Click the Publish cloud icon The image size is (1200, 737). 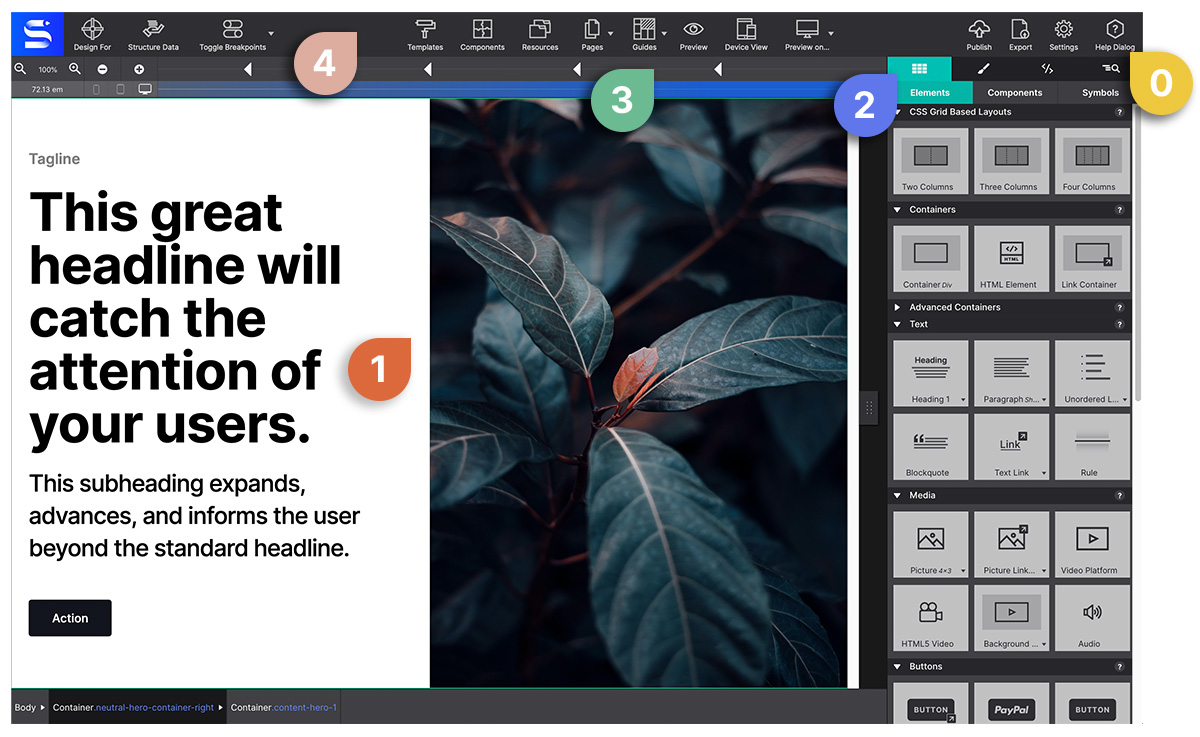(x=979, y=29)
